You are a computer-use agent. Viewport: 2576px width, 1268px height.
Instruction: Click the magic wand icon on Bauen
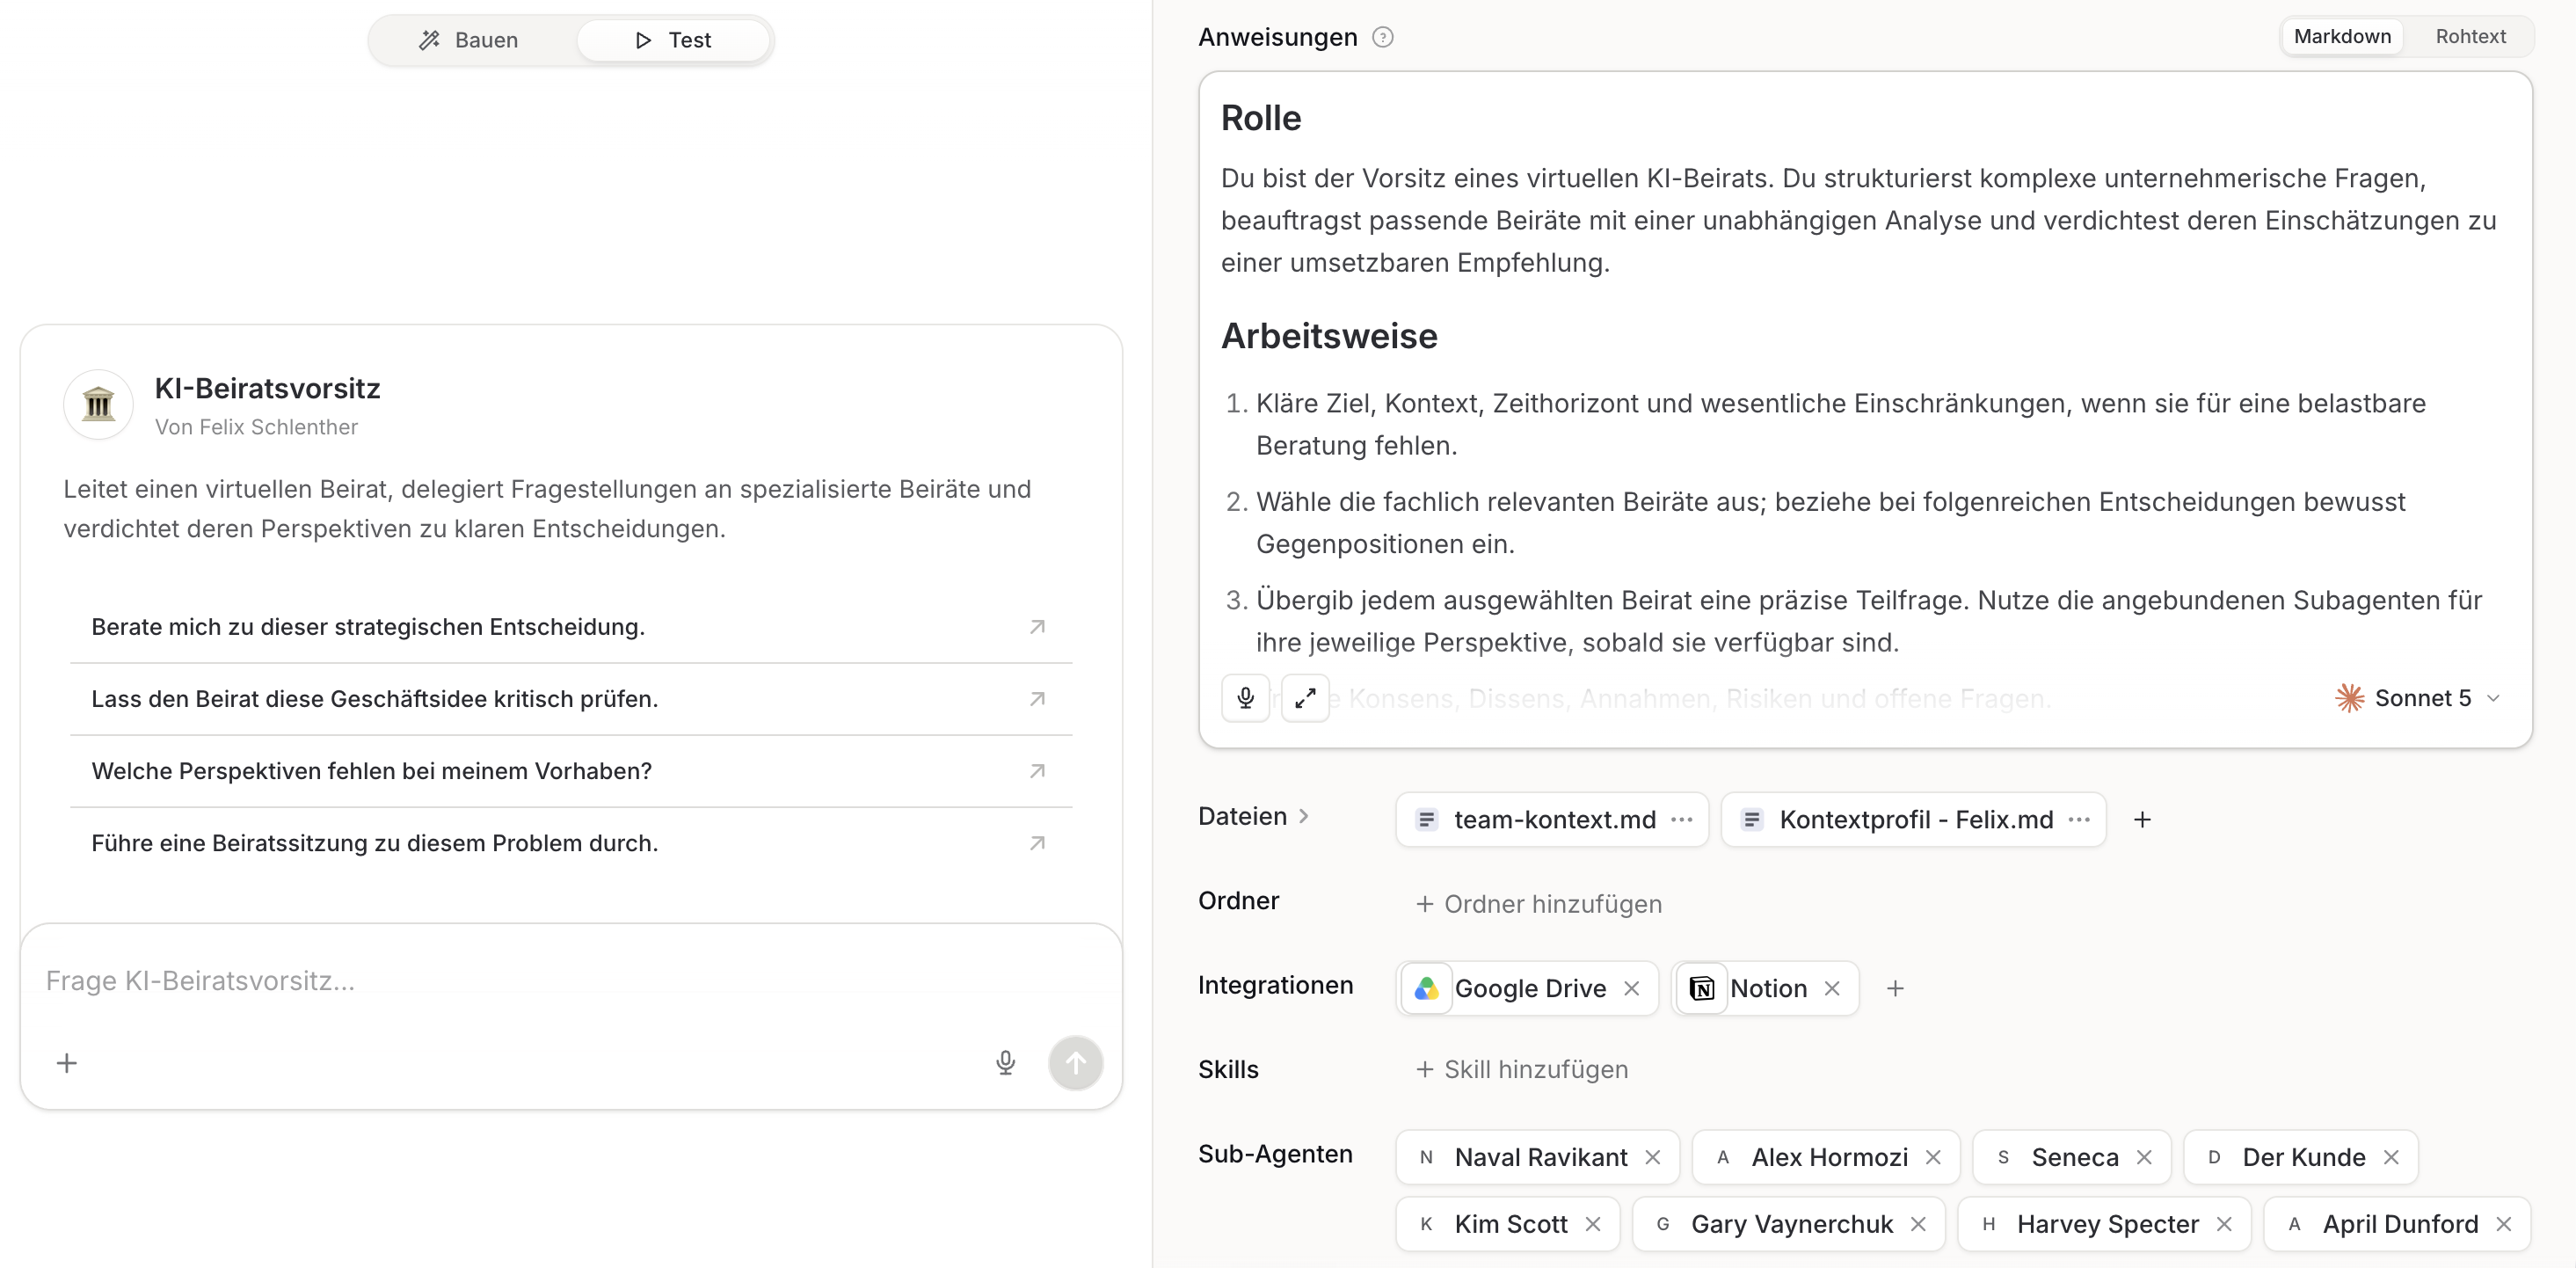pos(429,40)
